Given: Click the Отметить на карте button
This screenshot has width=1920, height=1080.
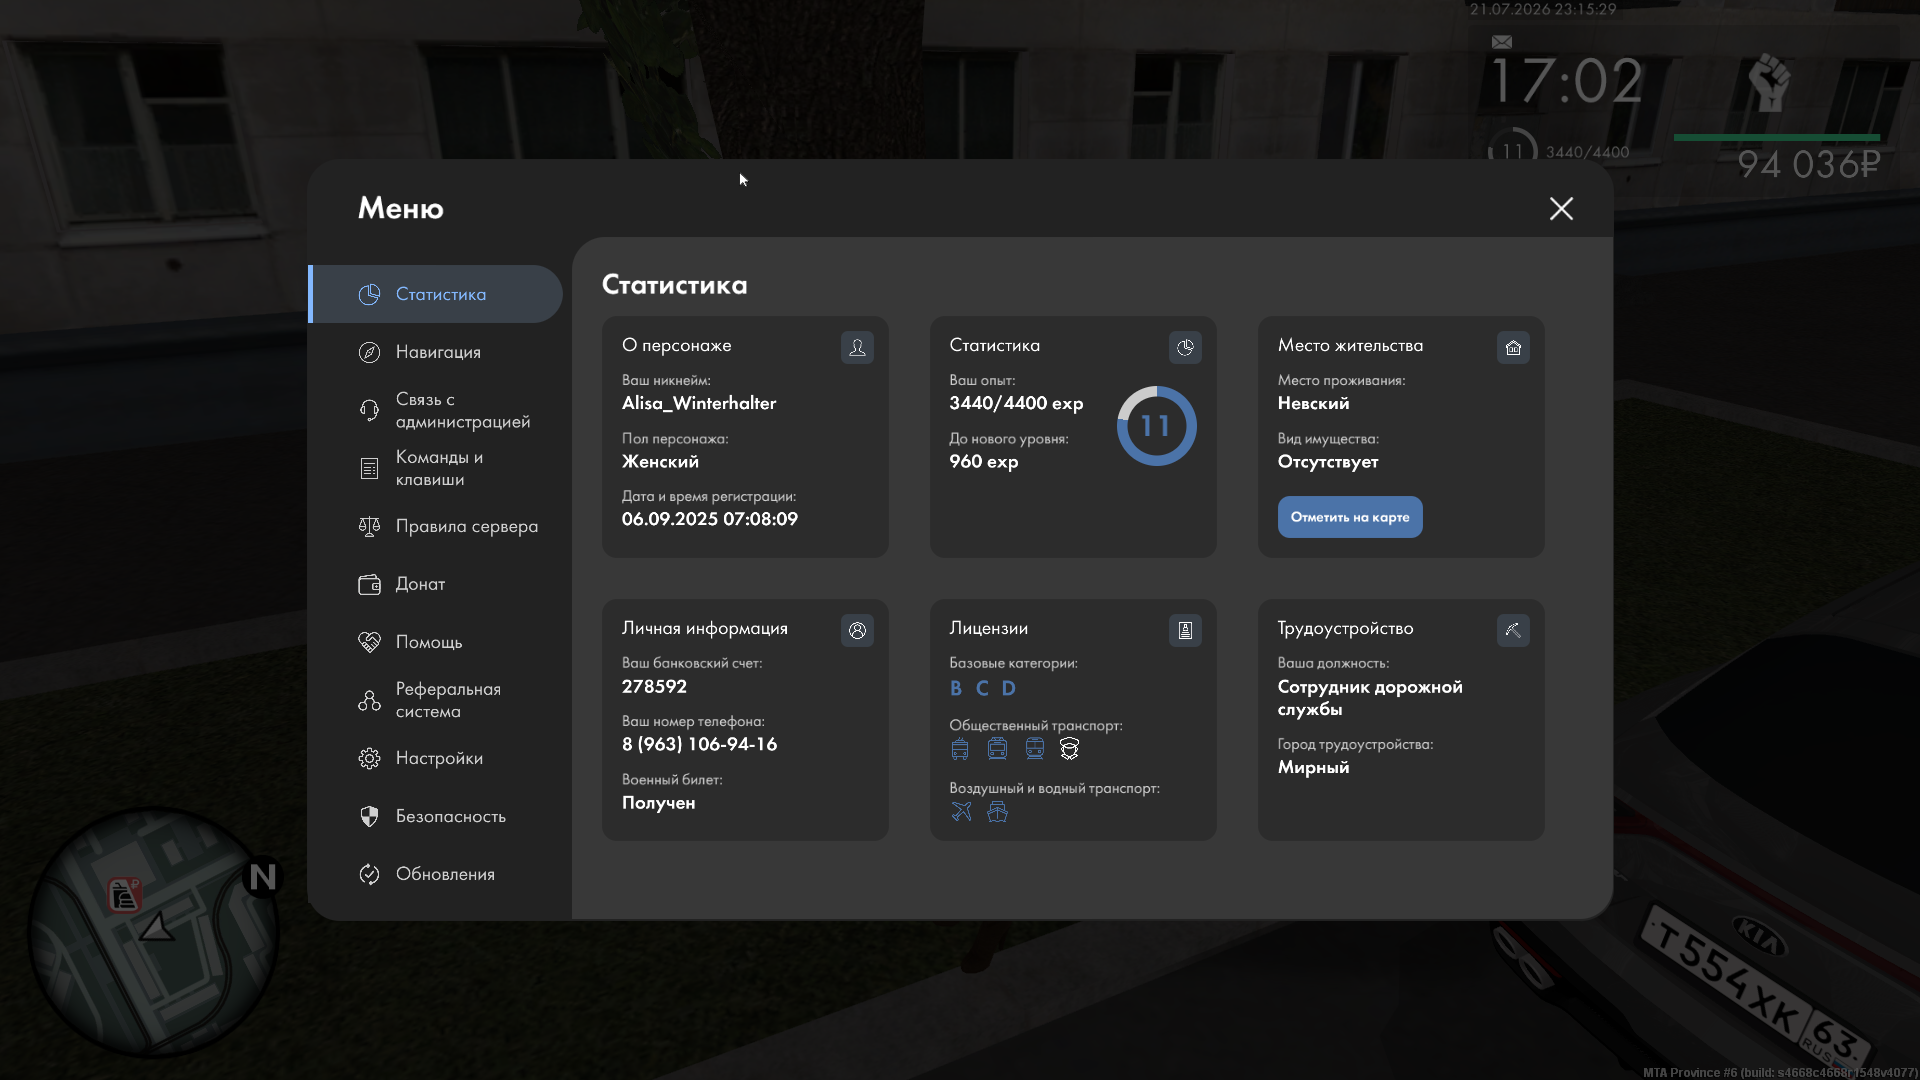Looking at the screenshot, I should [x=1350, y=517].
